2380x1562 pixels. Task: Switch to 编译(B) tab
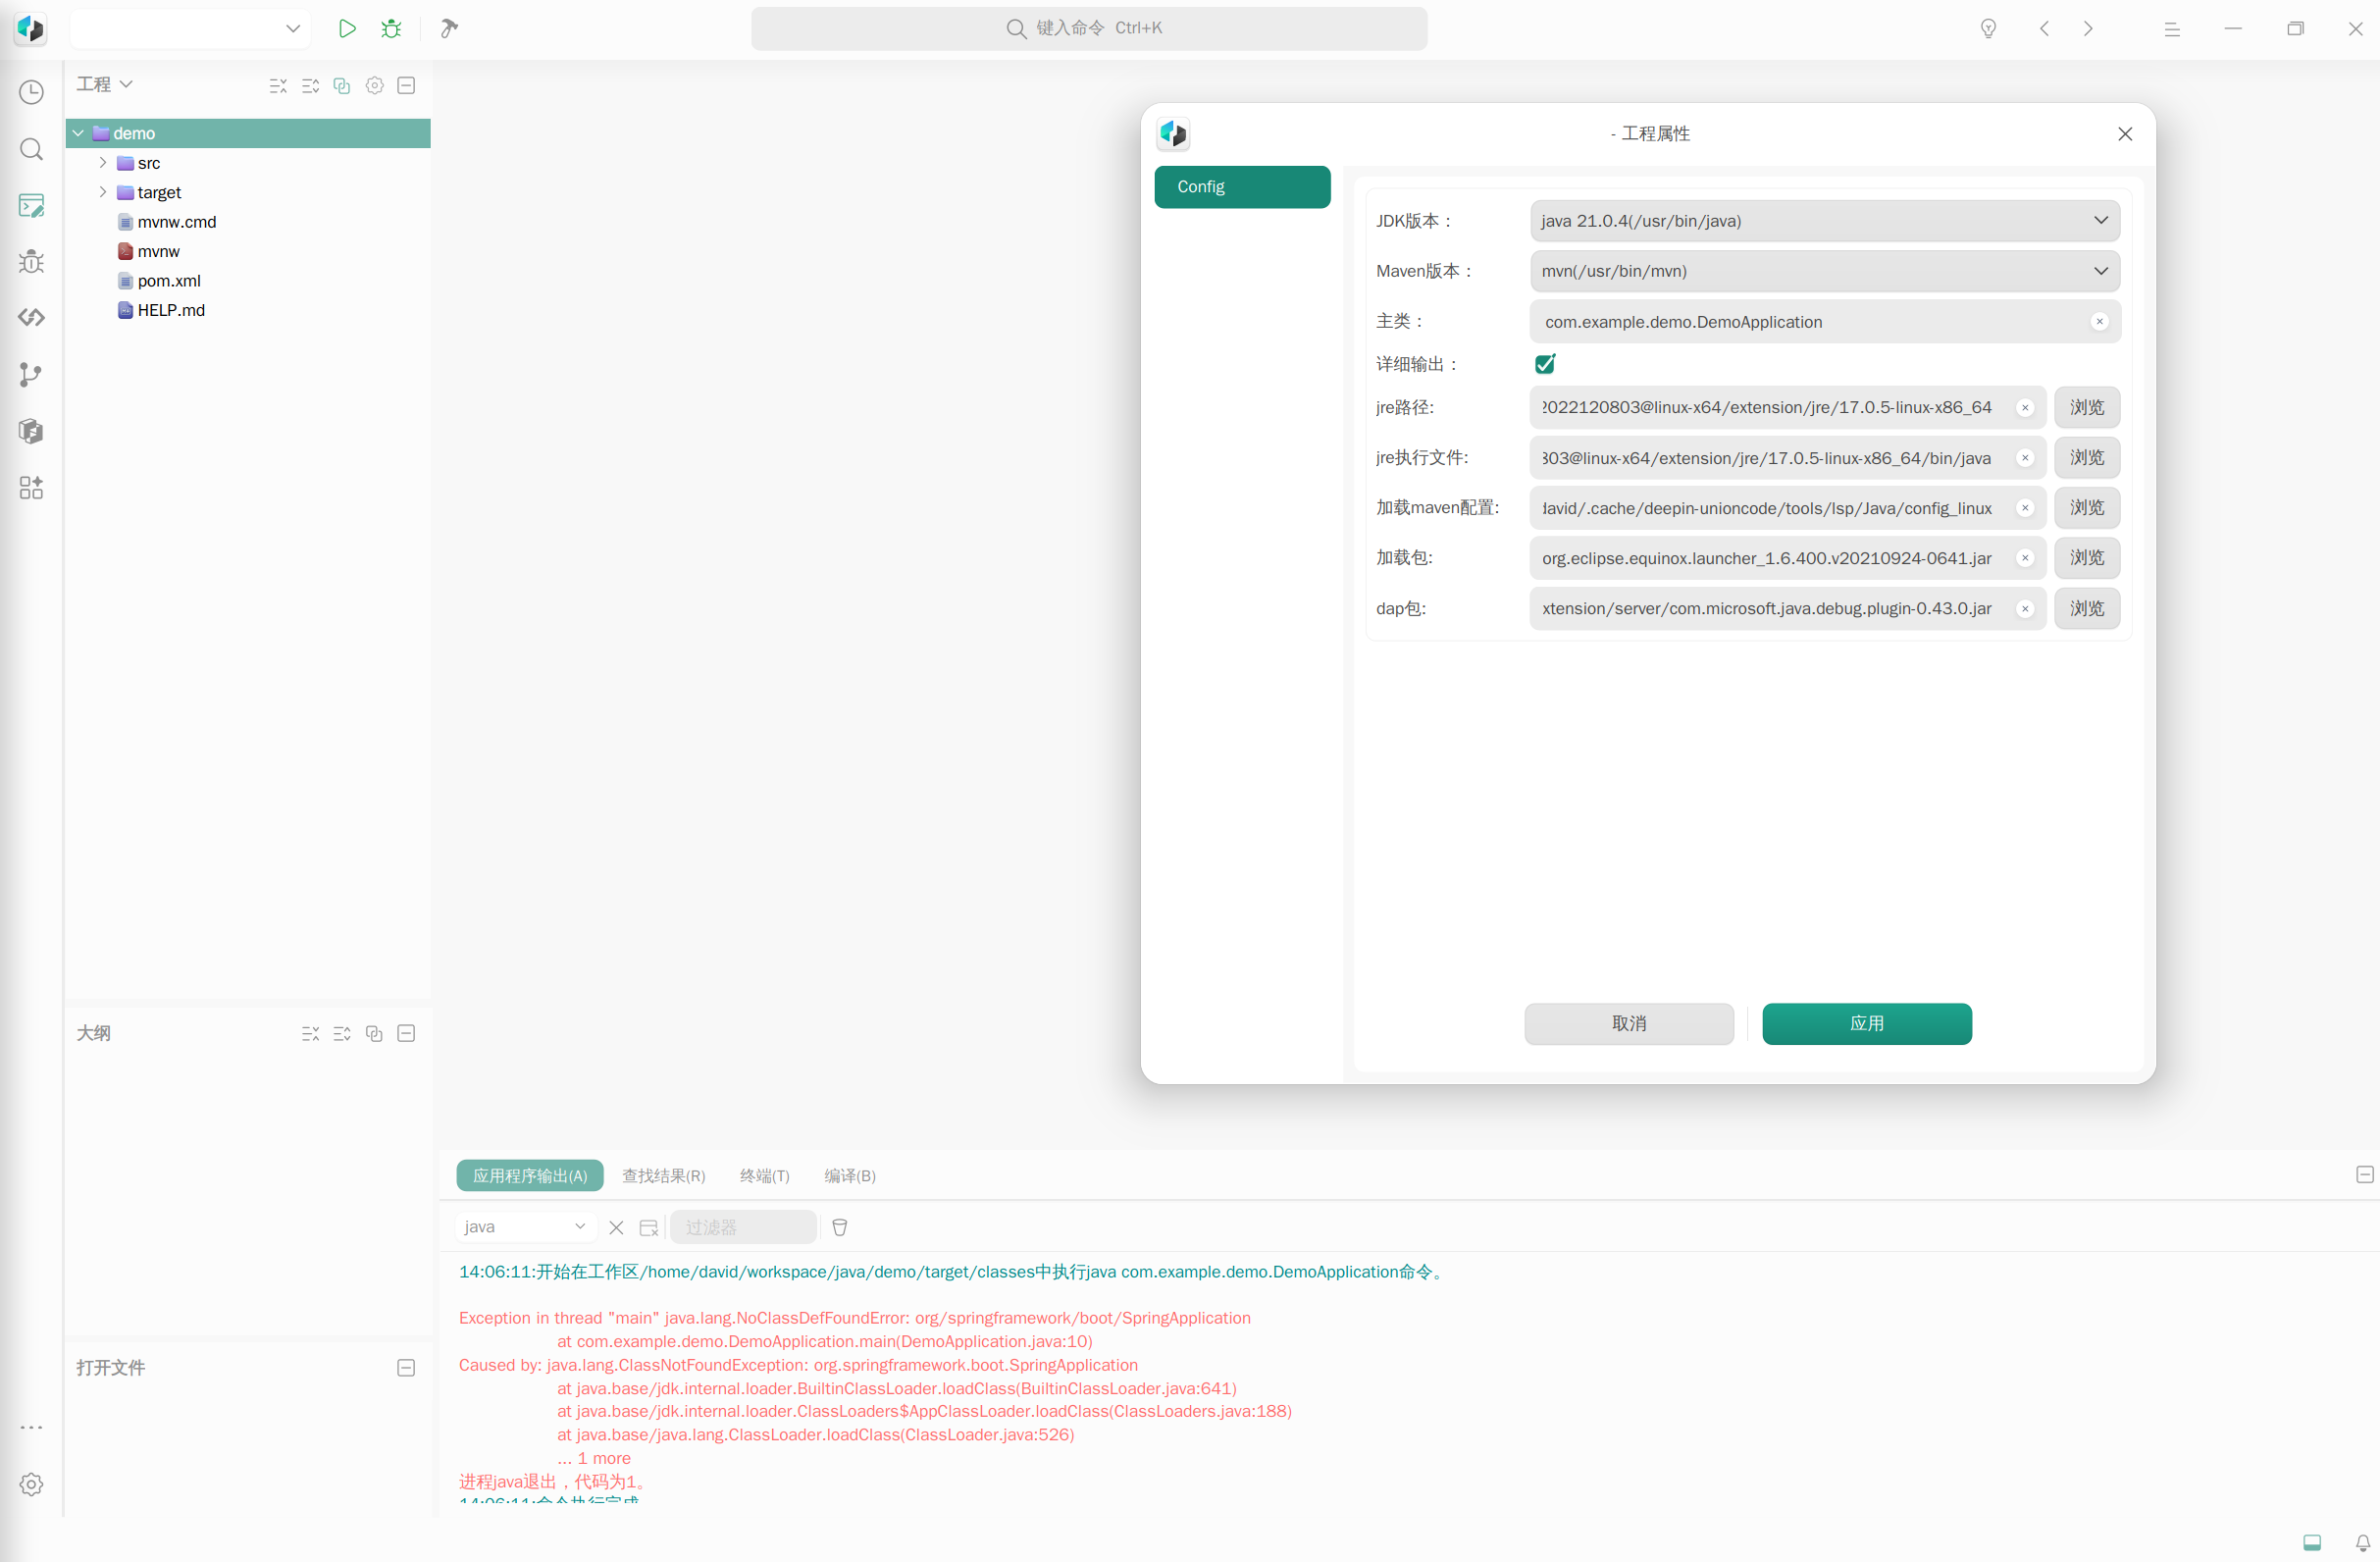tap(850, 1176)
